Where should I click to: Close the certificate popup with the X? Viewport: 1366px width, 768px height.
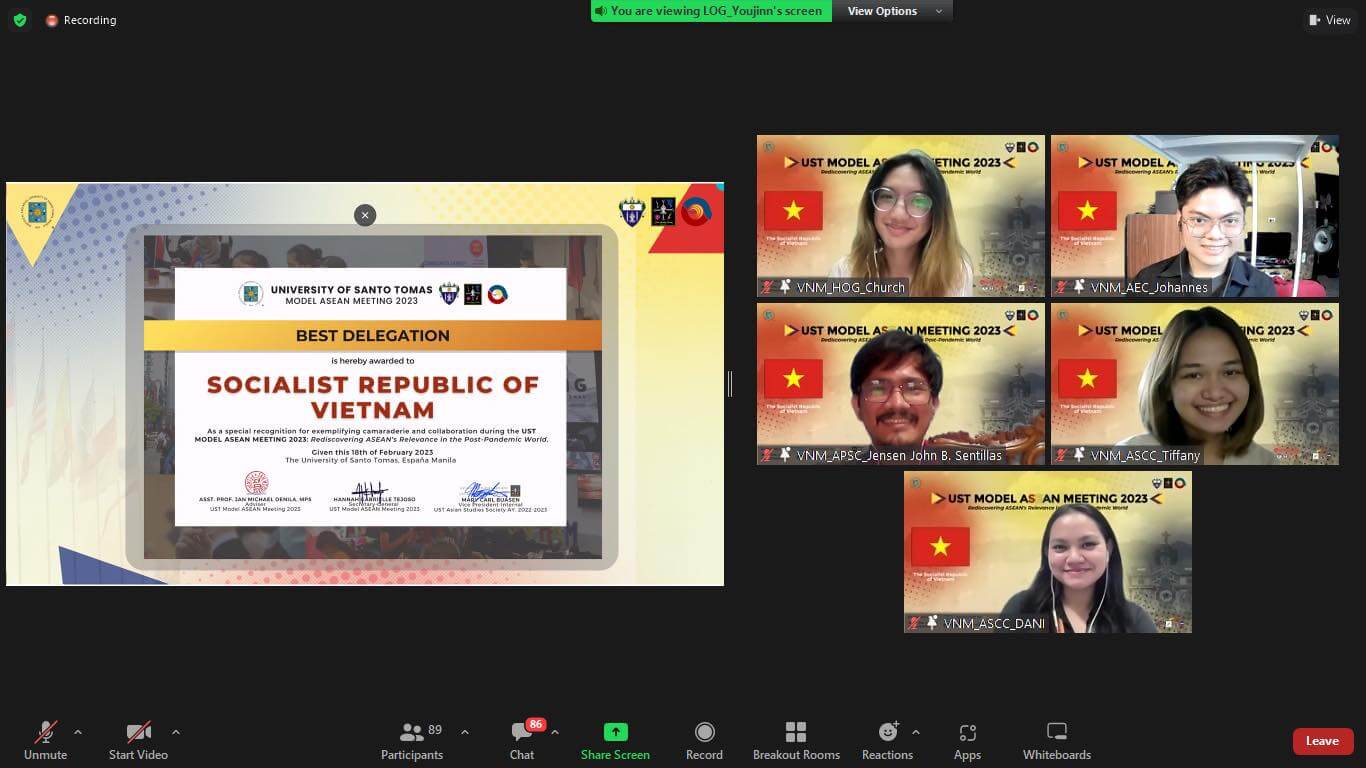(365, 215)
